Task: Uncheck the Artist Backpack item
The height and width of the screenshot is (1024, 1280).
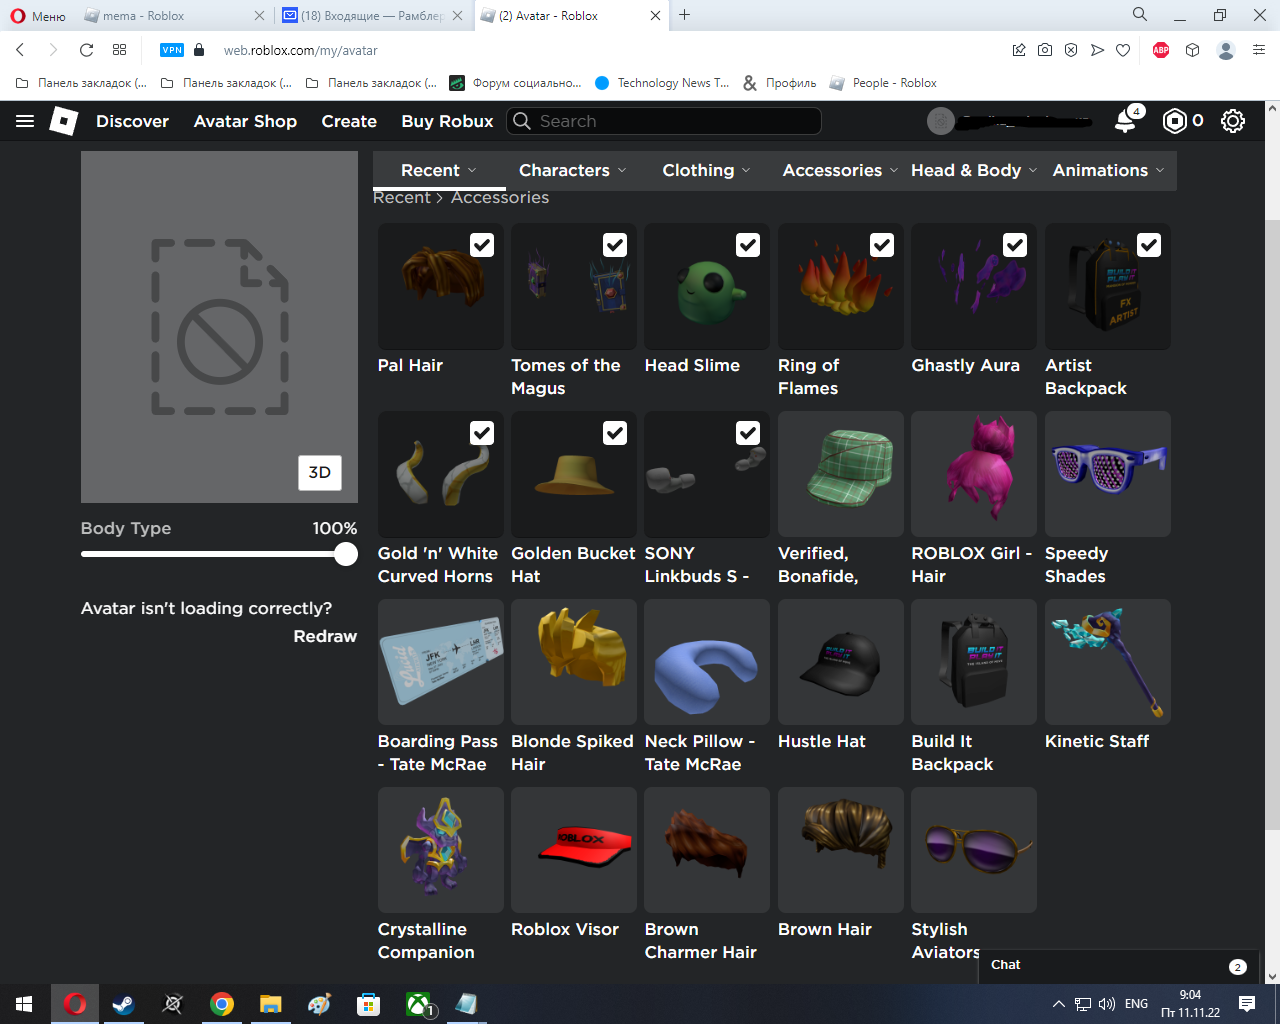Action: [1149, 245]
